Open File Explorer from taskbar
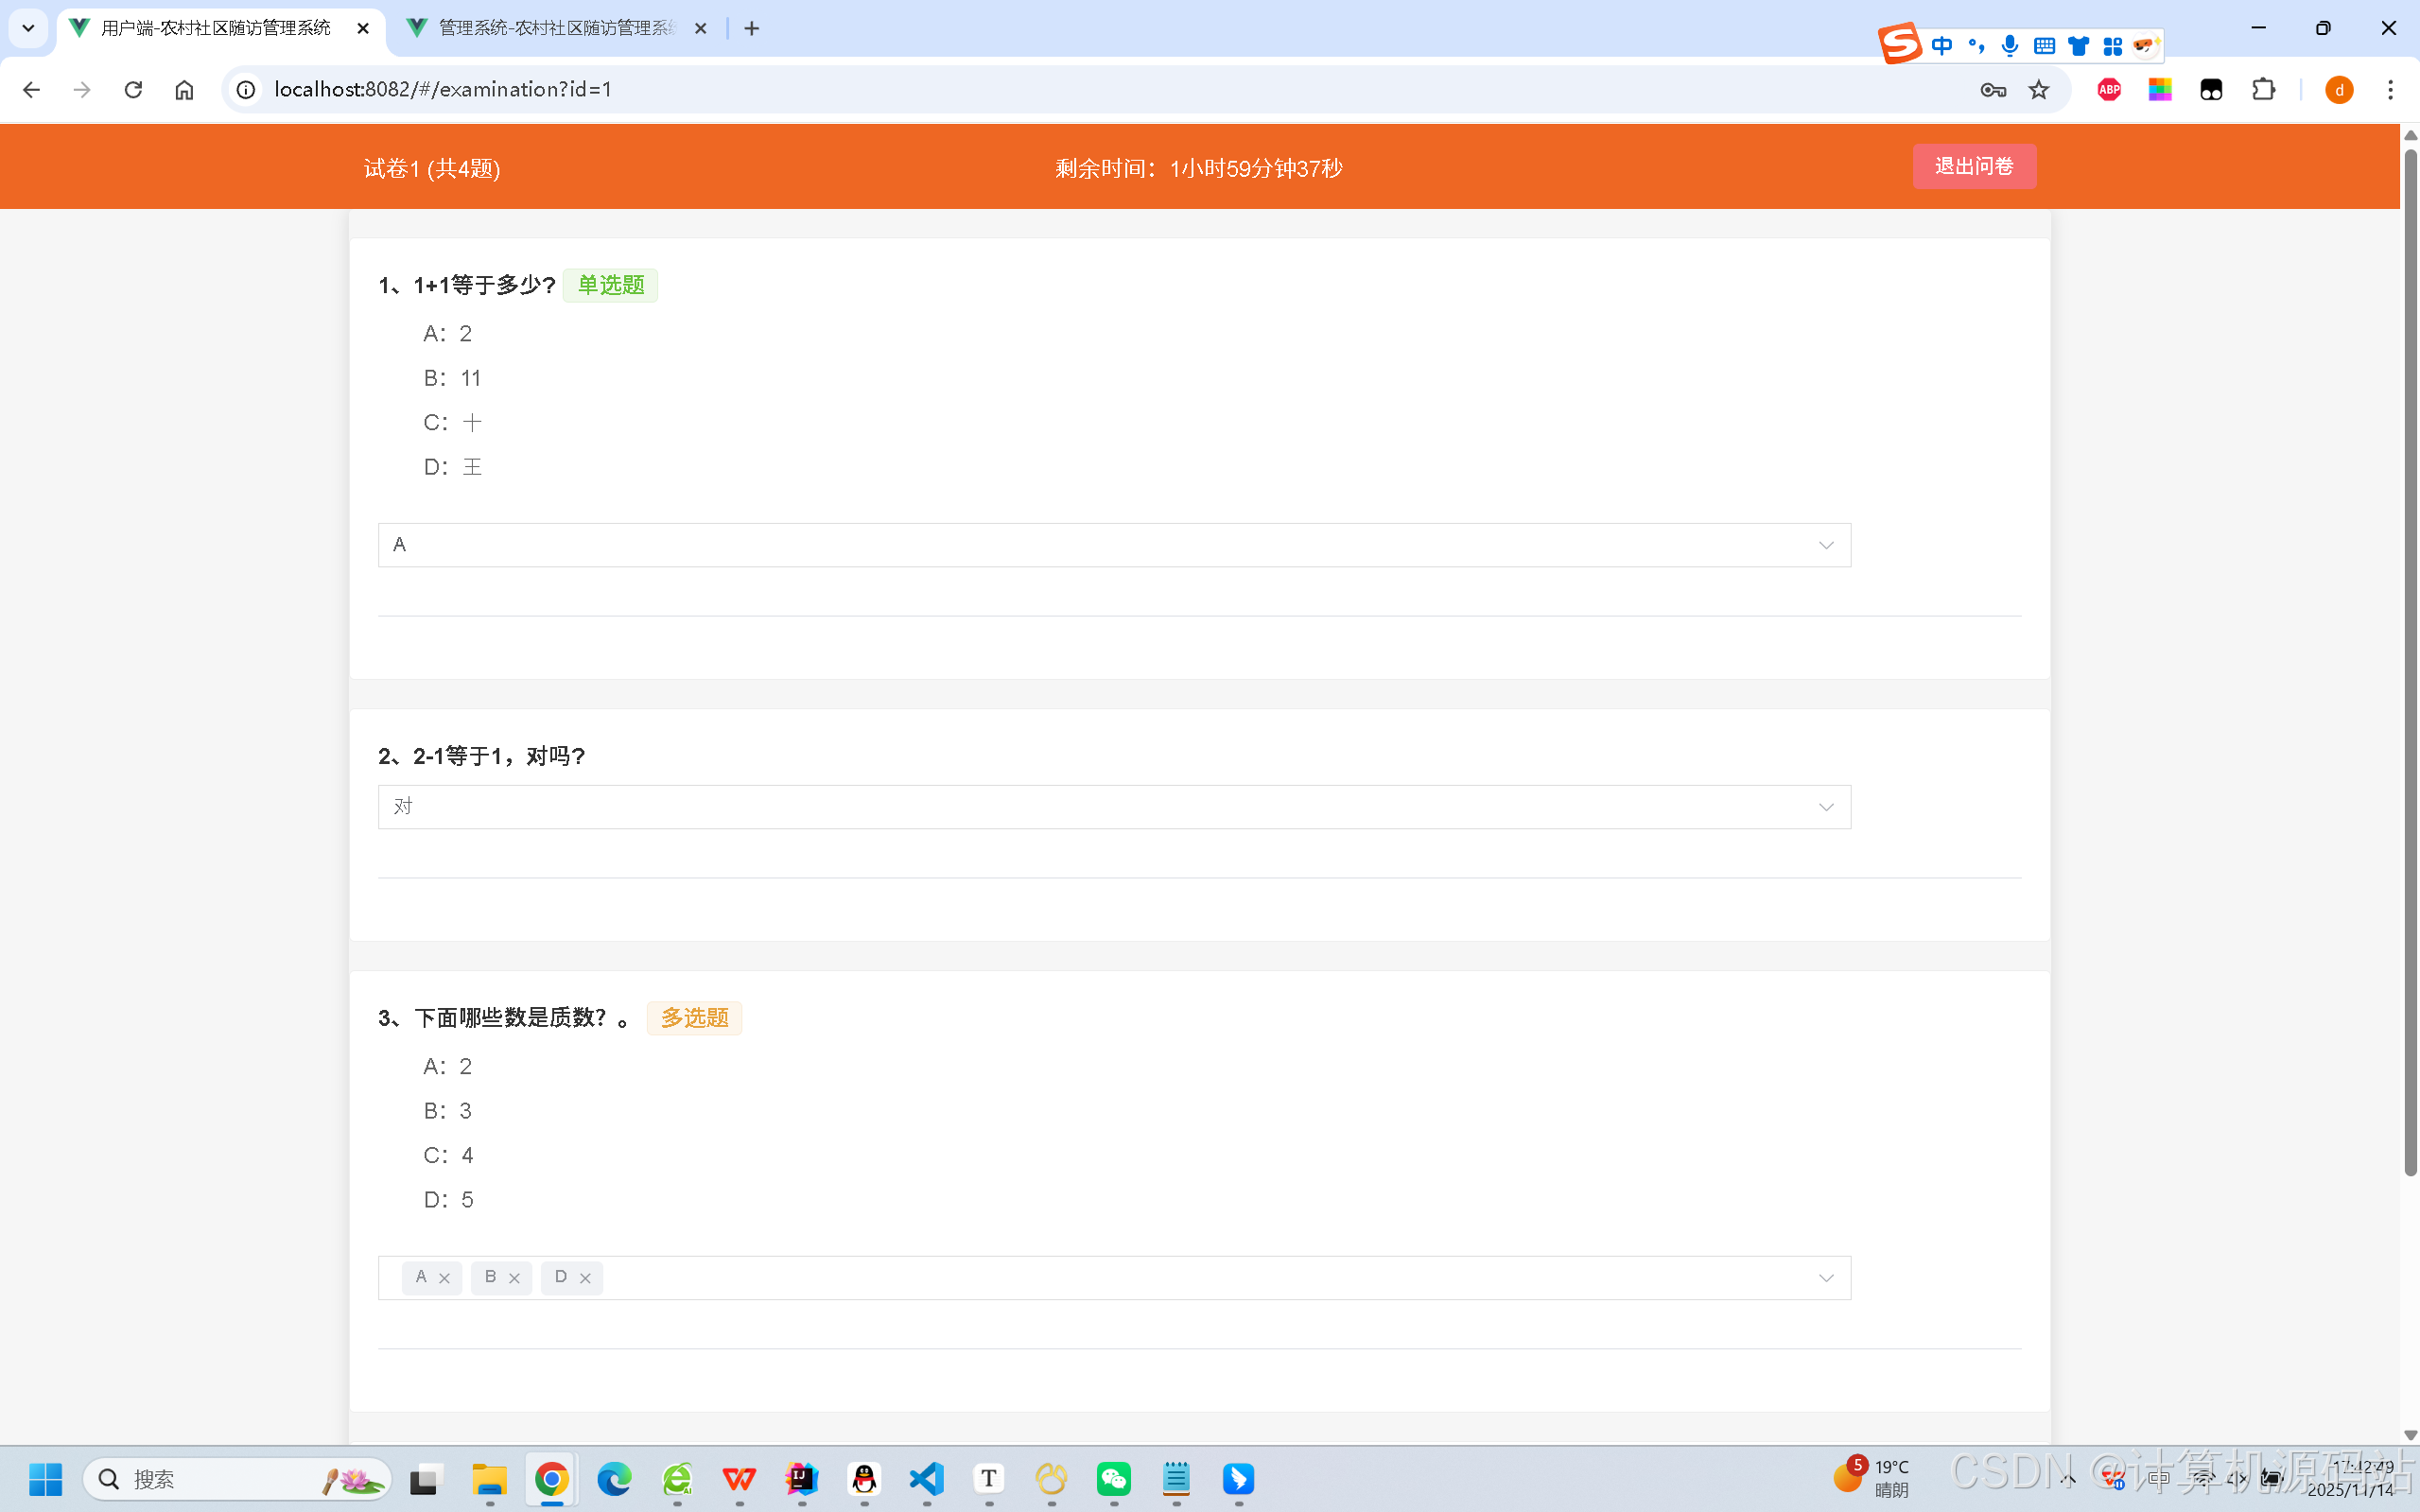2420x1512 pixels. tap(489, 1479)
